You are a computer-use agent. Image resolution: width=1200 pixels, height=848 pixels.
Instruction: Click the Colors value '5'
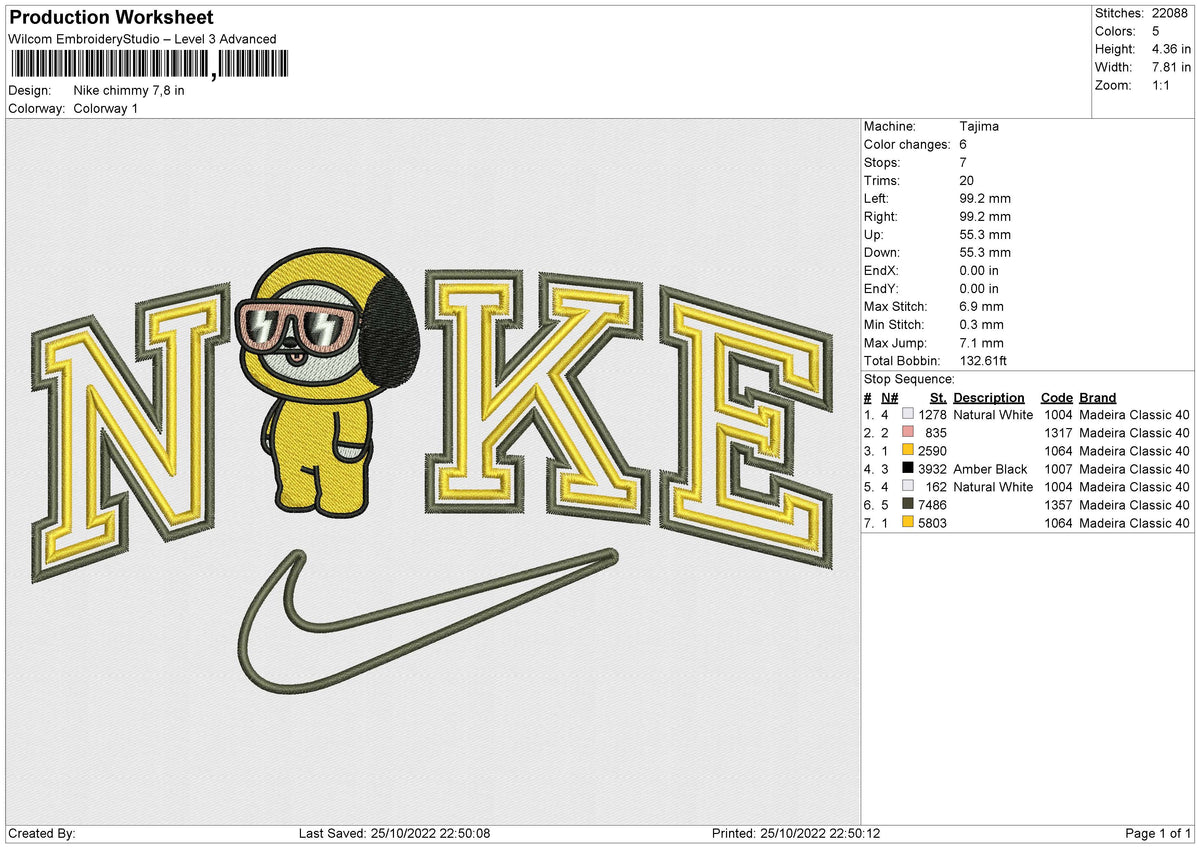[x=1155, y=31]
